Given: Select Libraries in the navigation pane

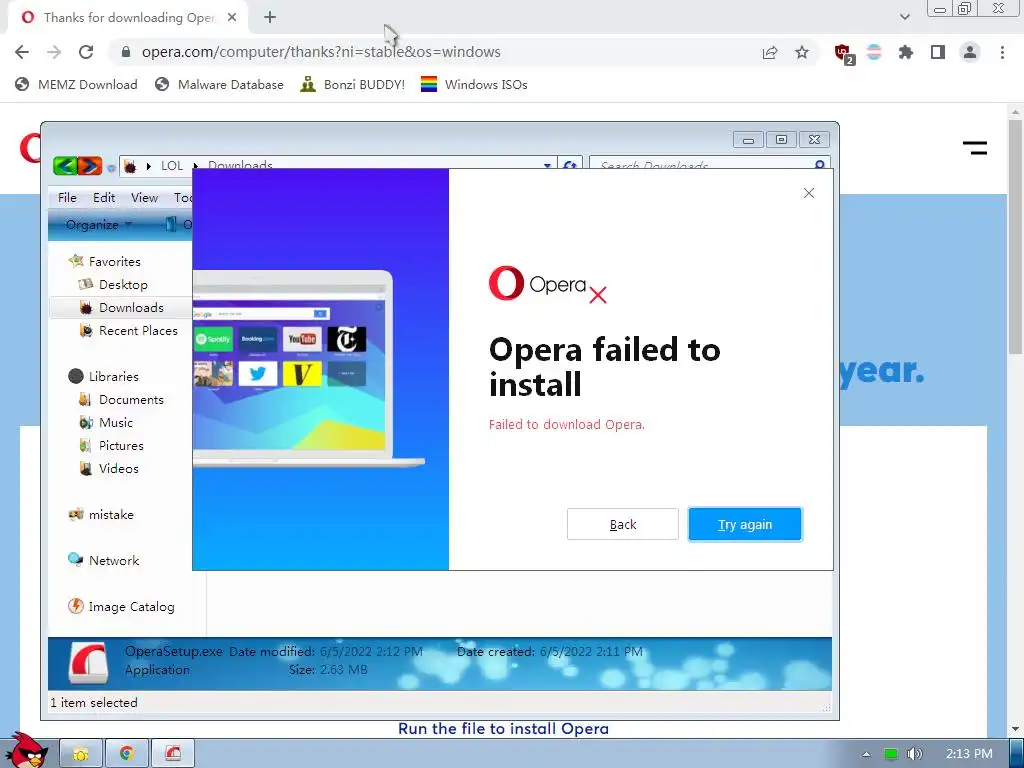Looking at the screenshot, I should (104, 376).
